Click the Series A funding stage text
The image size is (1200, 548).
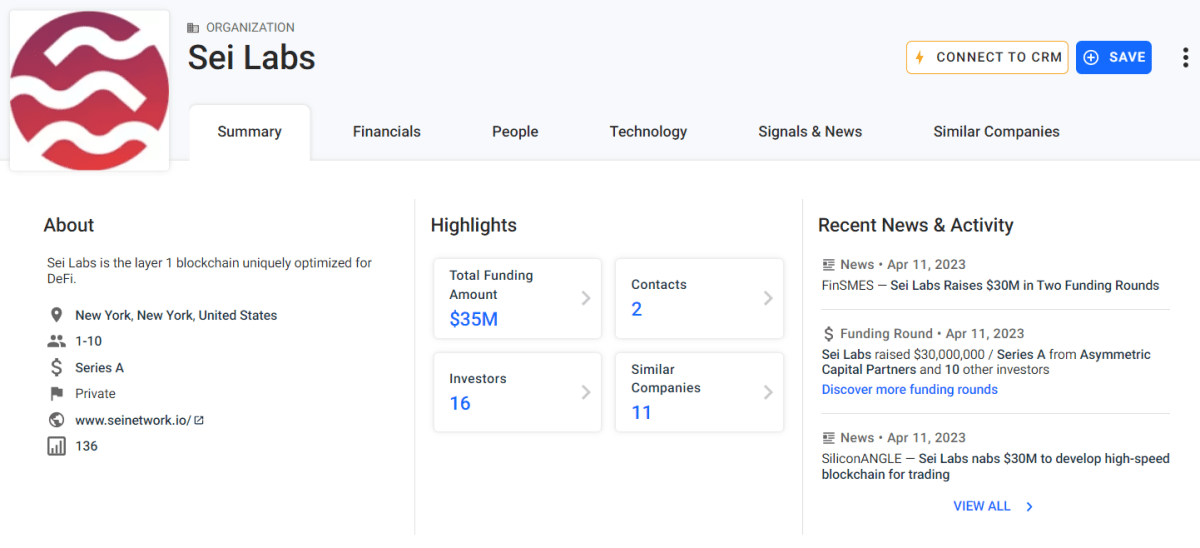(99, 368)
